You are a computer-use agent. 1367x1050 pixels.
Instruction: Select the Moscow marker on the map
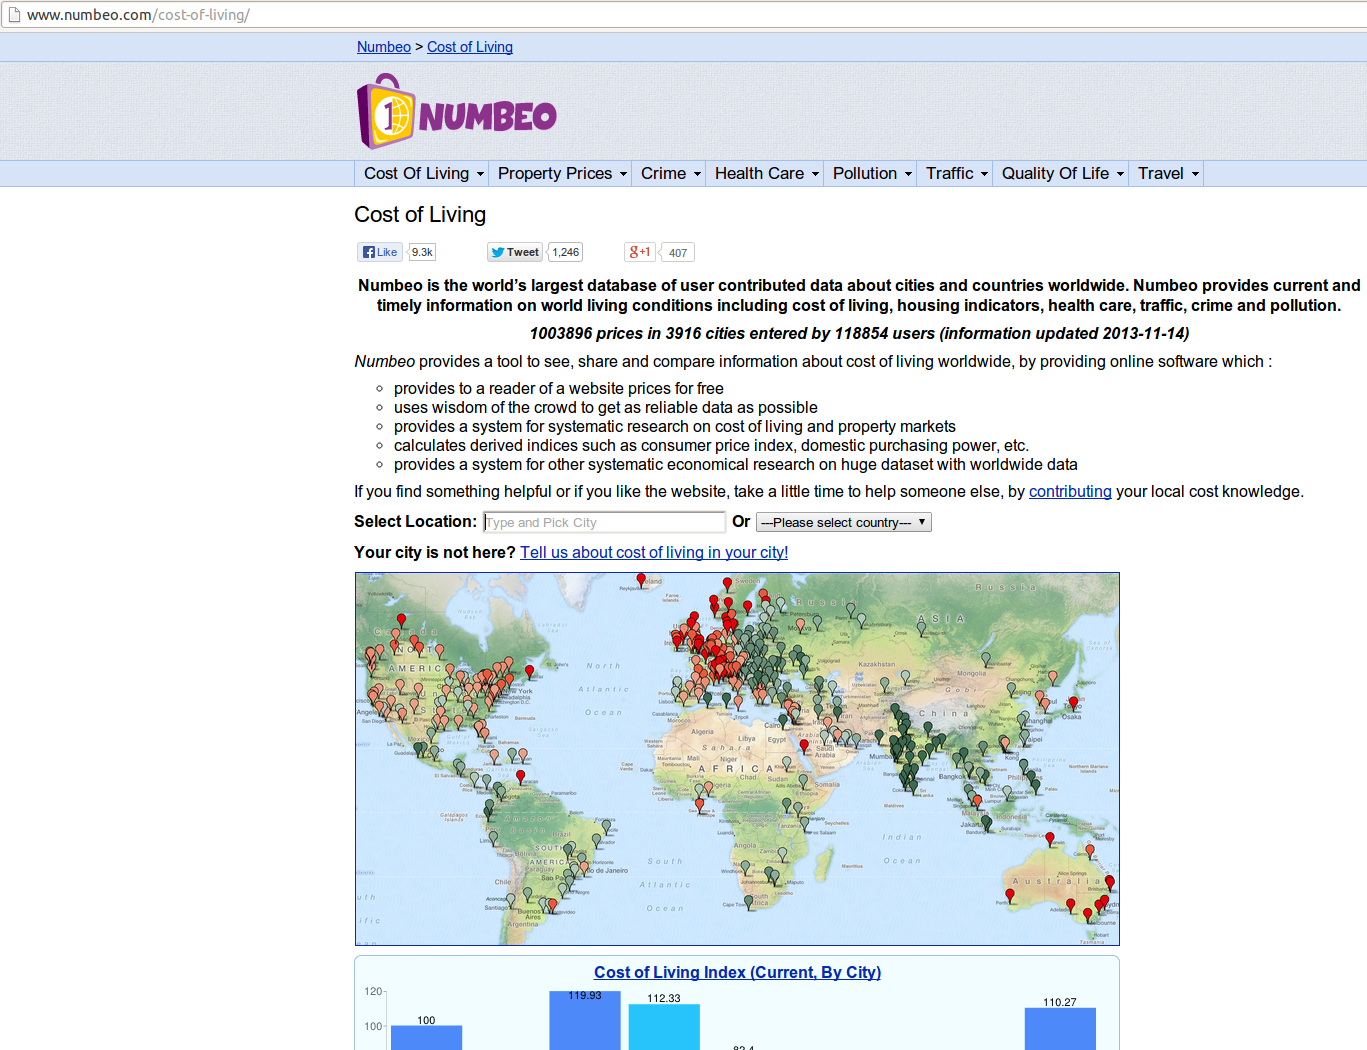[x=800, y=625]
